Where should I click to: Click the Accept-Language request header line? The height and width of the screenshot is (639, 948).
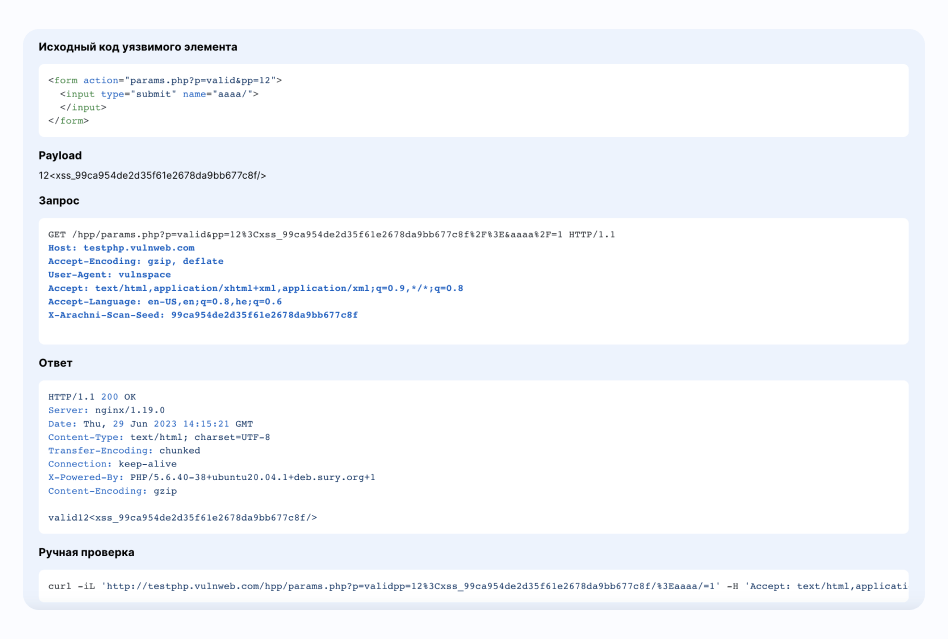pos(165,301)
